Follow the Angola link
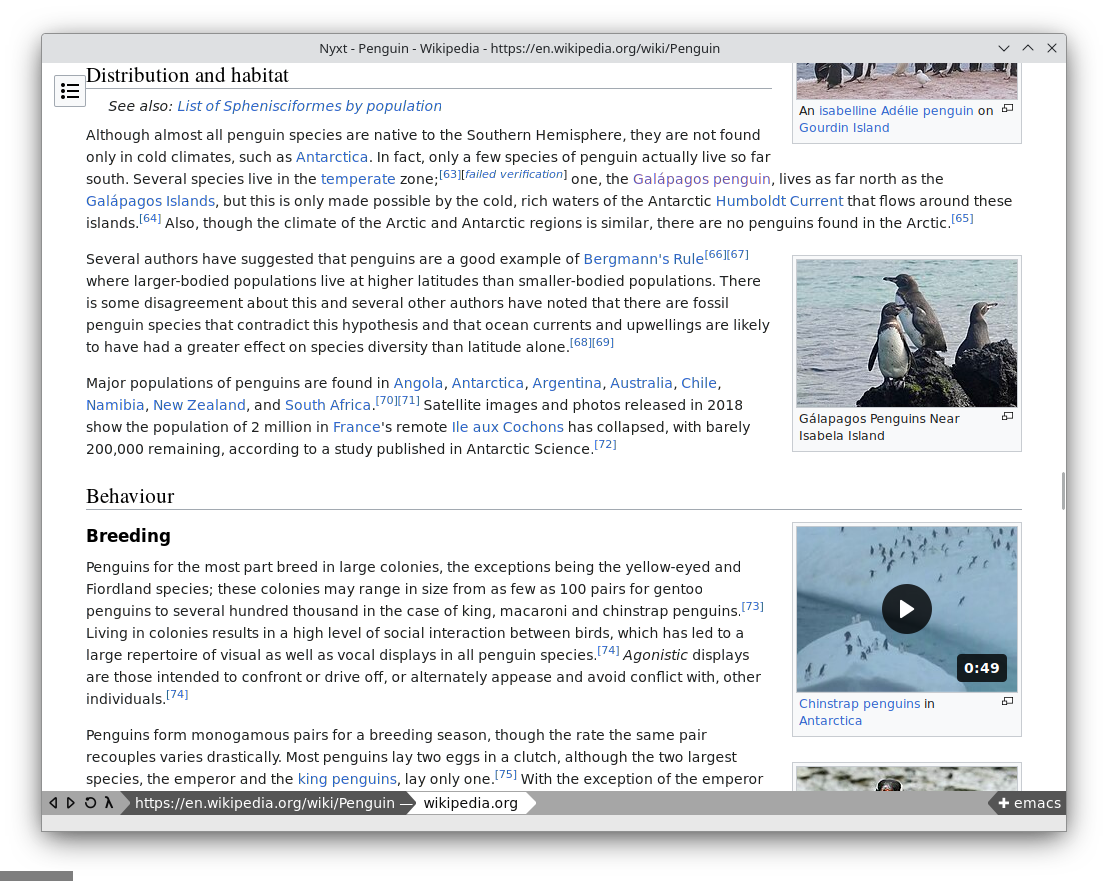The height and width of the screenshot is (881, 1108). pos(418,383)
